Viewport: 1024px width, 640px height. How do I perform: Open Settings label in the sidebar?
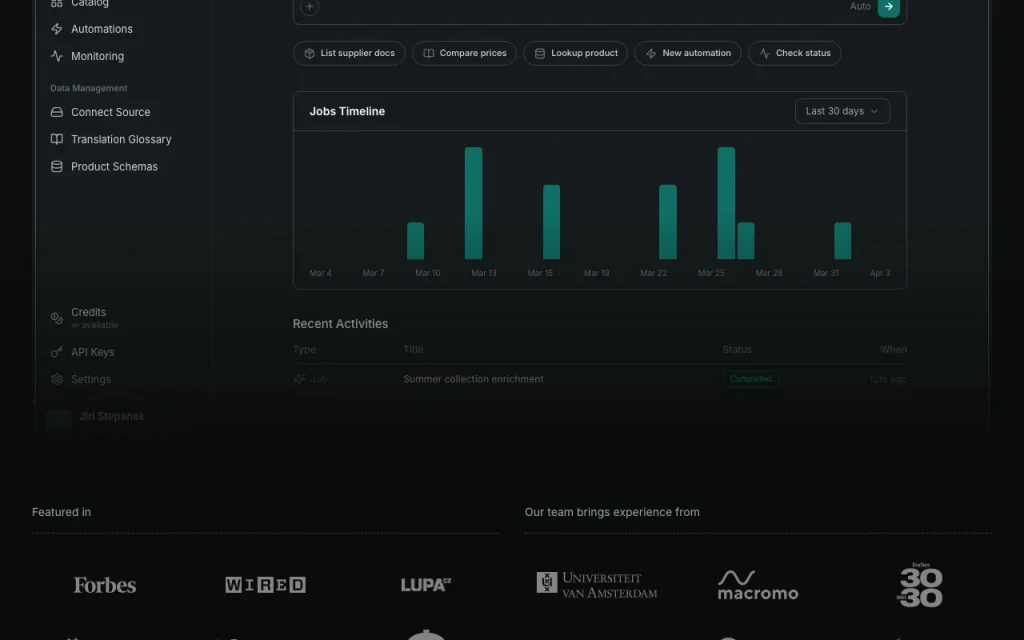point(91,379)
